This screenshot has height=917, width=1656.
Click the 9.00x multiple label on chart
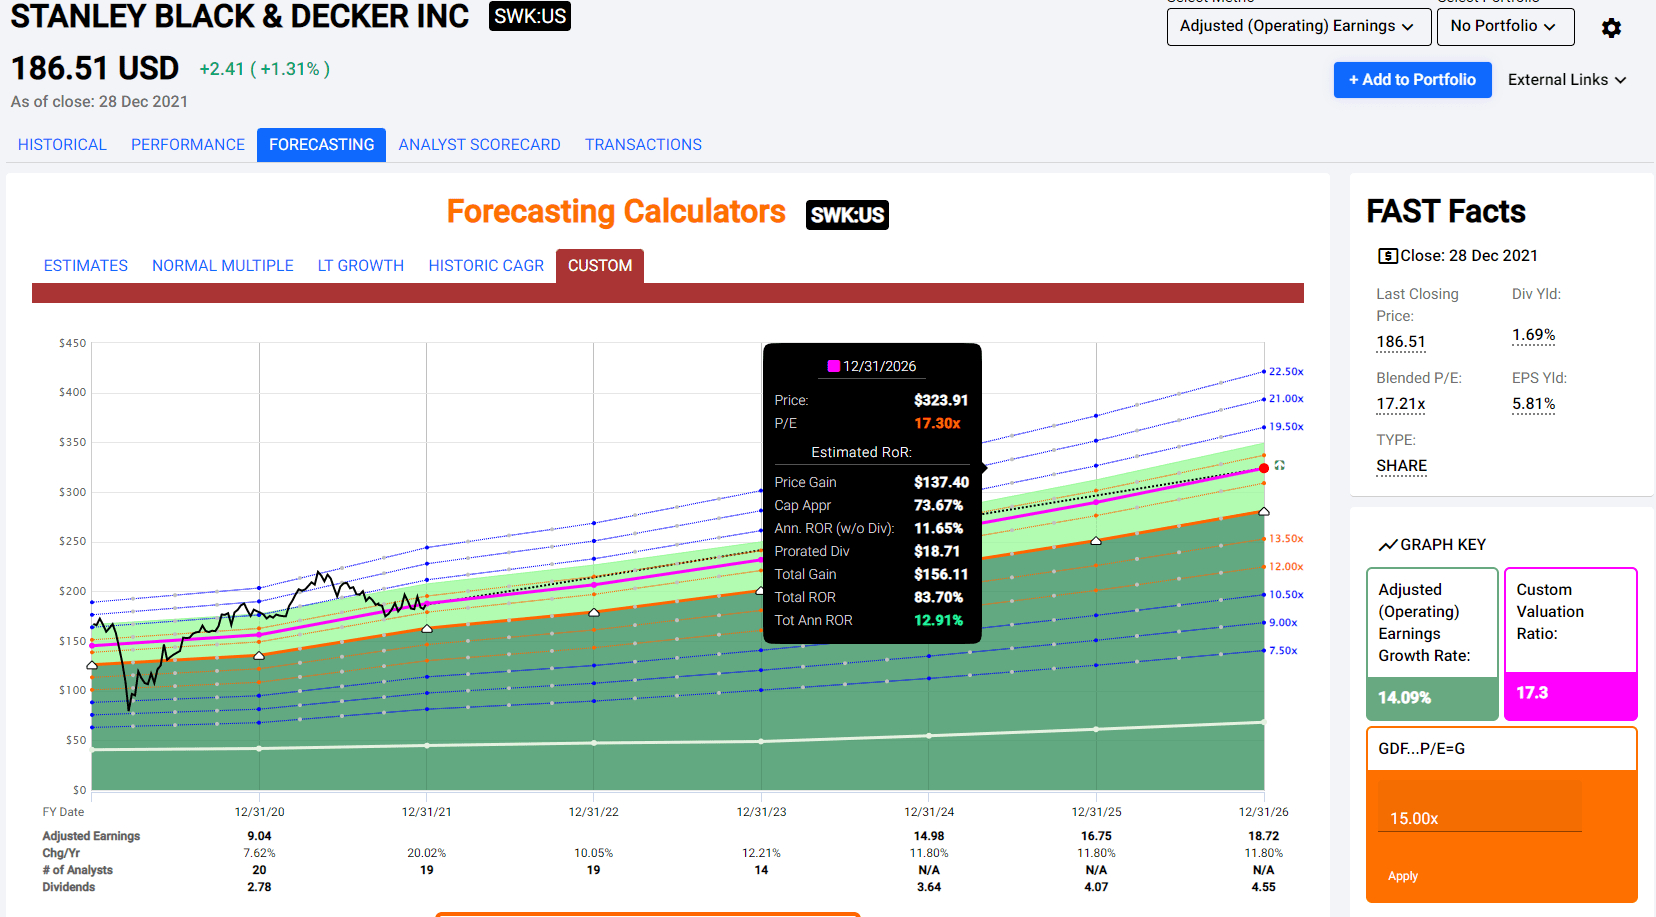coord(1283,623)
